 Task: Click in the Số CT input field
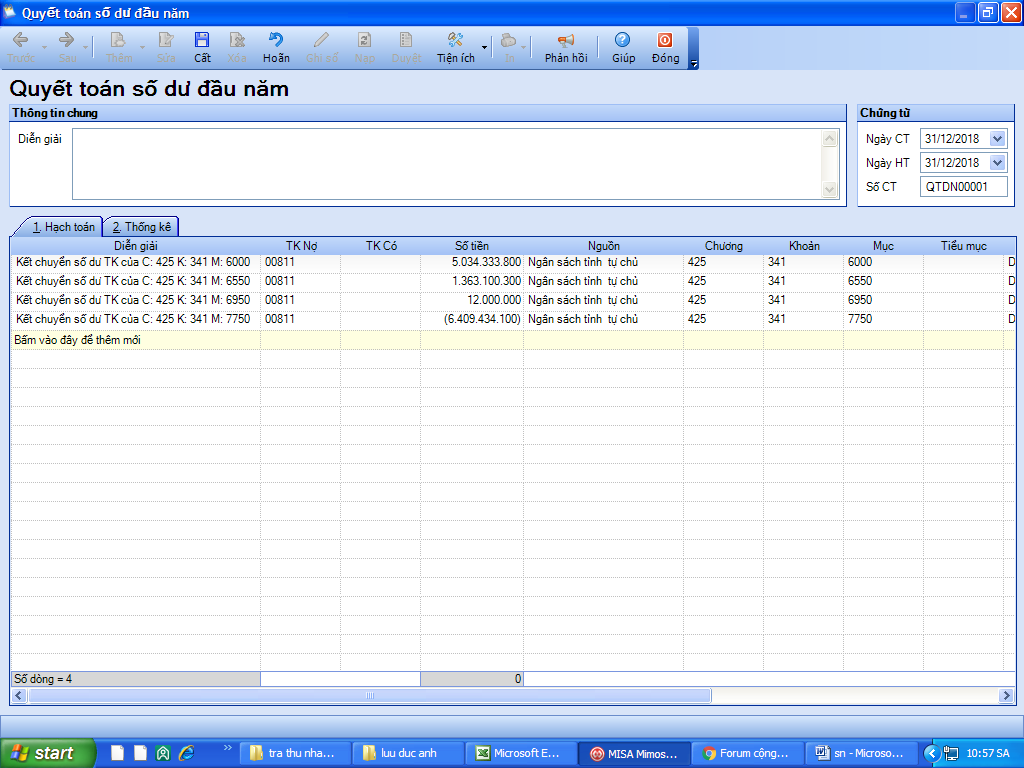pyautogui.click(x=963, y=187)
